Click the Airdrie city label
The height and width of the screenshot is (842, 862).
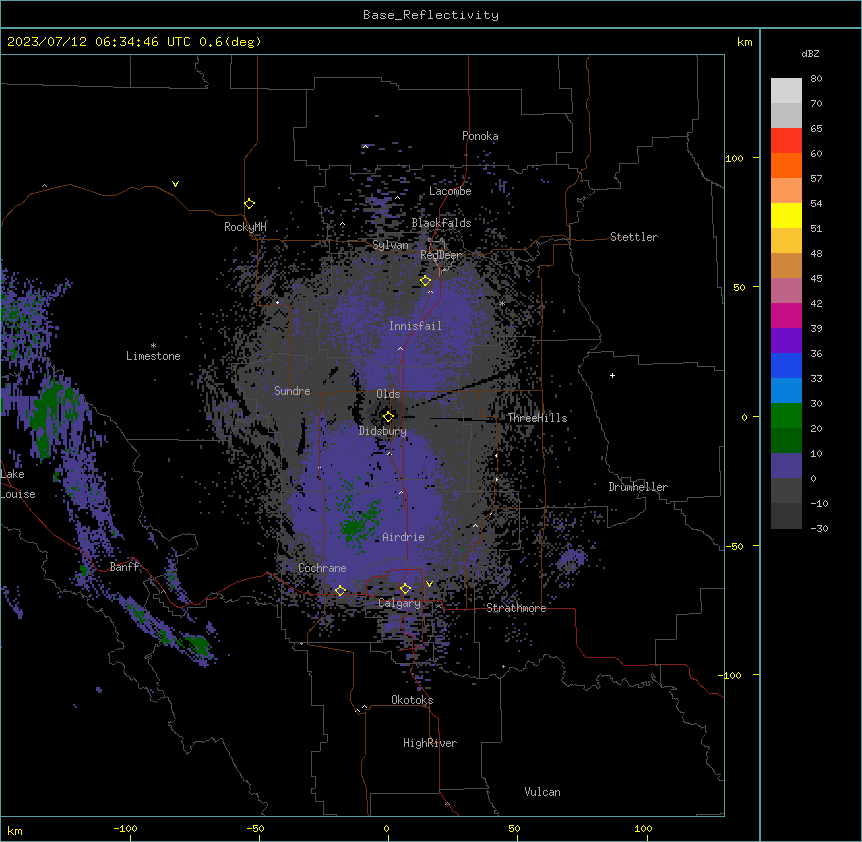[x=403, y=537]
